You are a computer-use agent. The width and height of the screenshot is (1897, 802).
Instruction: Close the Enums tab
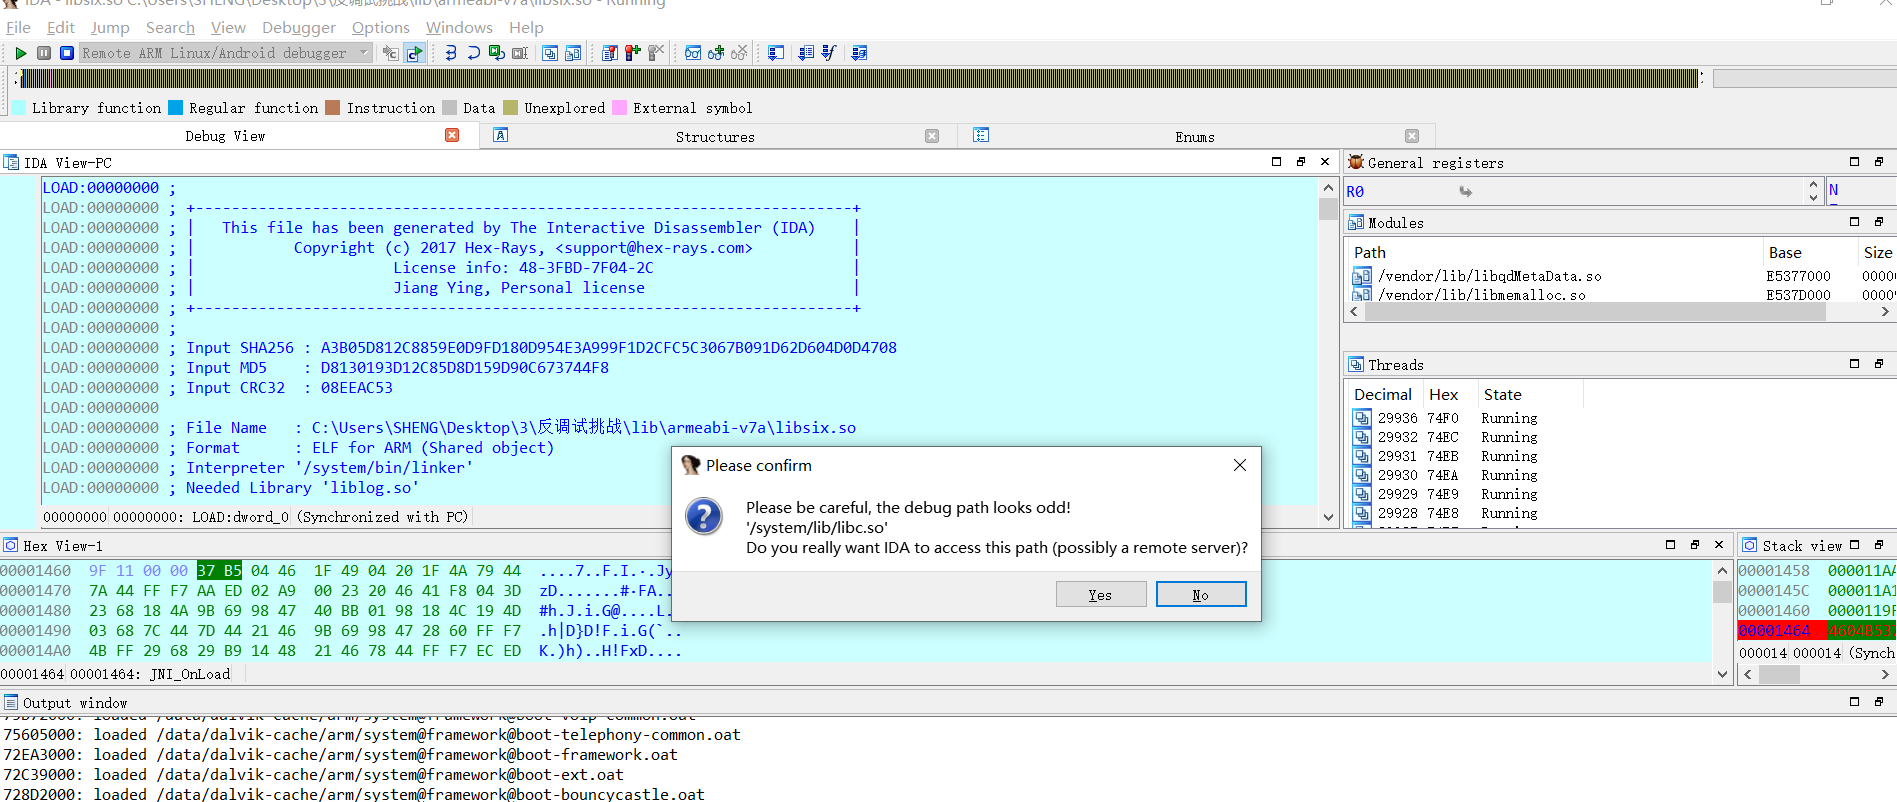1412,136
